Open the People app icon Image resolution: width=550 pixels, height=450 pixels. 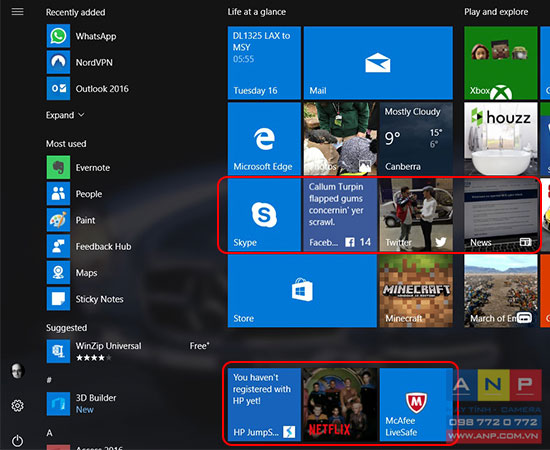(58, 194)
